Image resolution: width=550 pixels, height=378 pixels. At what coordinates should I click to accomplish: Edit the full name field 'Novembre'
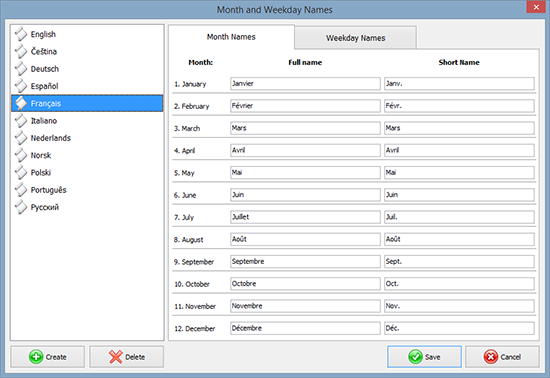[305, 306]
